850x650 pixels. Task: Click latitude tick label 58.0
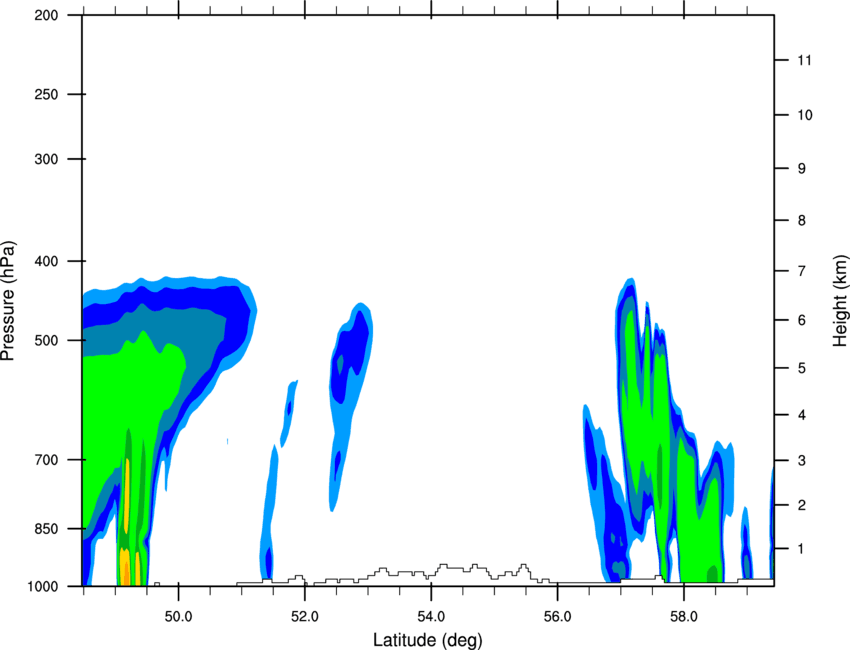tap(684, 617)
